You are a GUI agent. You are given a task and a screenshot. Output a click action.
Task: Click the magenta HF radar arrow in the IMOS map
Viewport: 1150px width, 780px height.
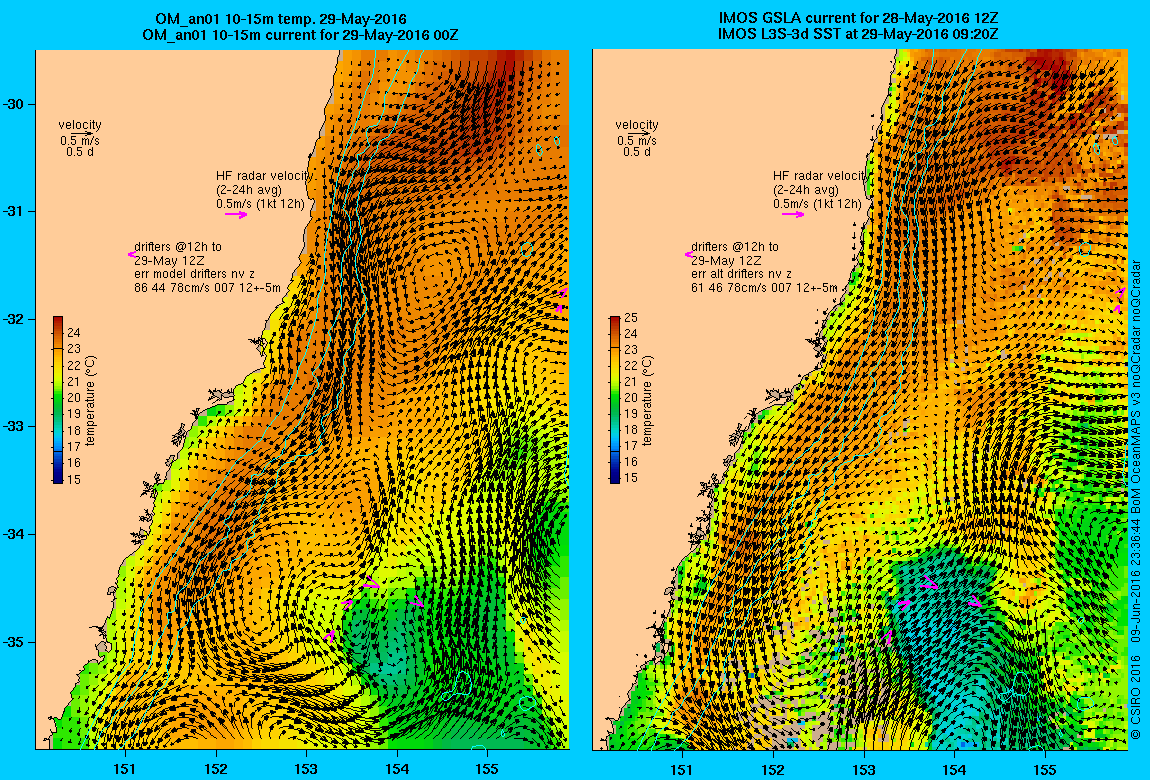(x=793, y=215)
